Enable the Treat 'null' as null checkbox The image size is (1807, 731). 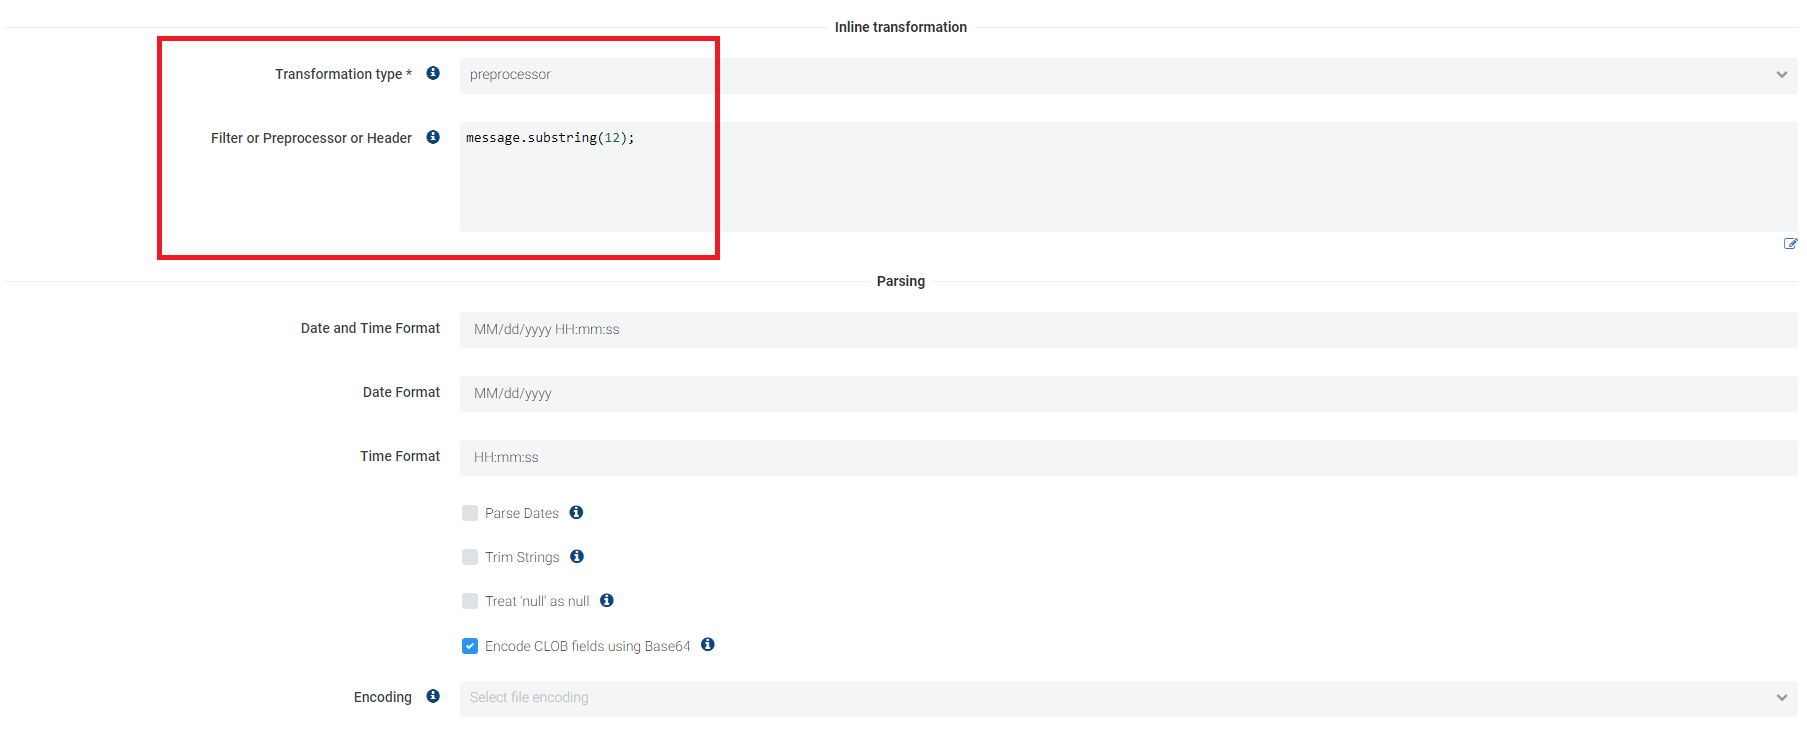(470, 601)
